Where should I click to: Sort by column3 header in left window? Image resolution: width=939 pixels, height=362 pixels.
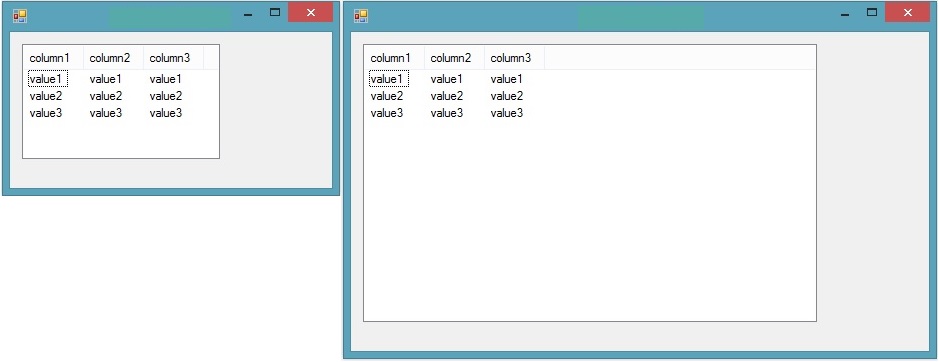pos(173,58)
